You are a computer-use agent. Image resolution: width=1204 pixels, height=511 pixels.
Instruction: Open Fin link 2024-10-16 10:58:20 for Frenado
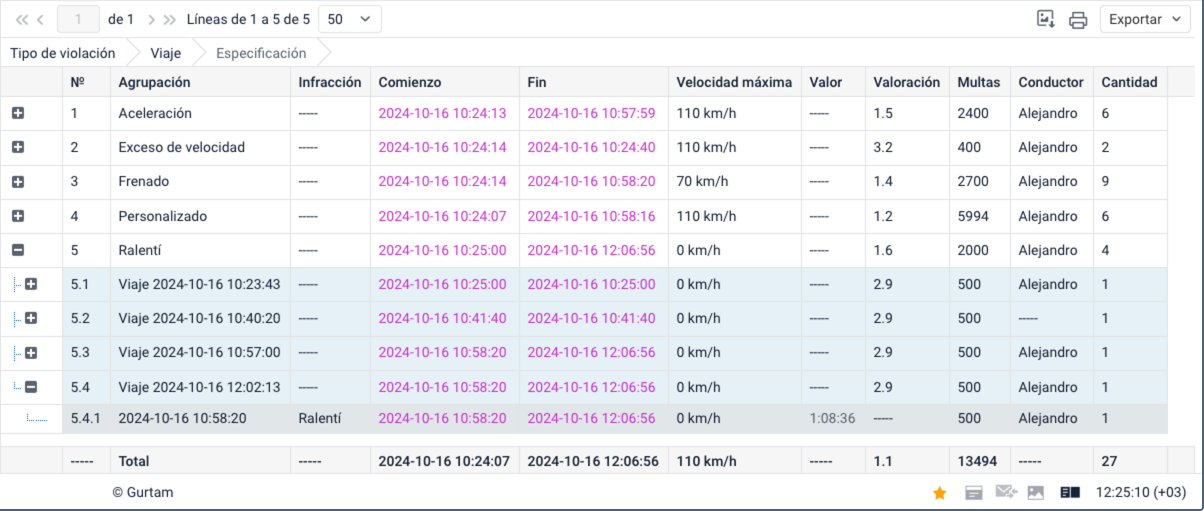[591, 182]
